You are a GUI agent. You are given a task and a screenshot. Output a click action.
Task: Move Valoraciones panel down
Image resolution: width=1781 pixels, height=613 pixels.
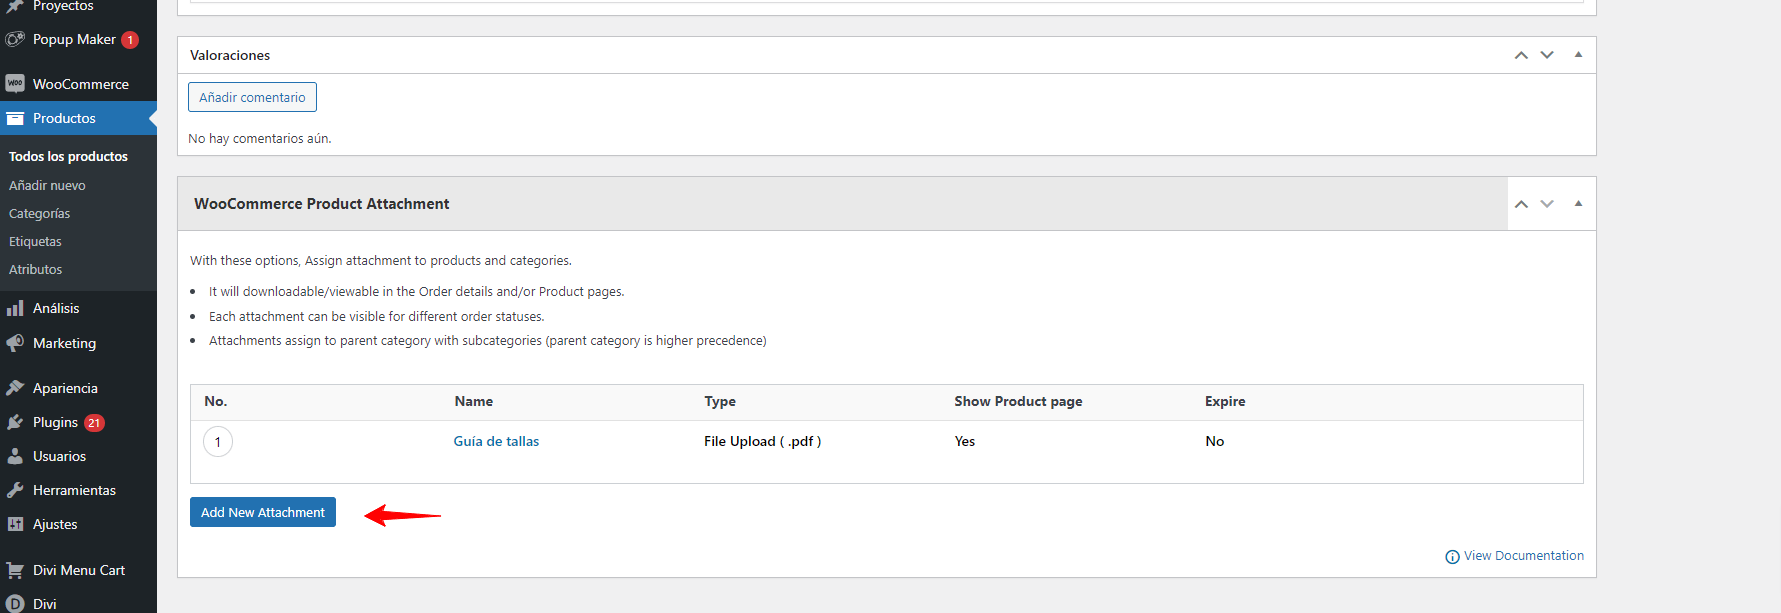tap(1547, 55)
